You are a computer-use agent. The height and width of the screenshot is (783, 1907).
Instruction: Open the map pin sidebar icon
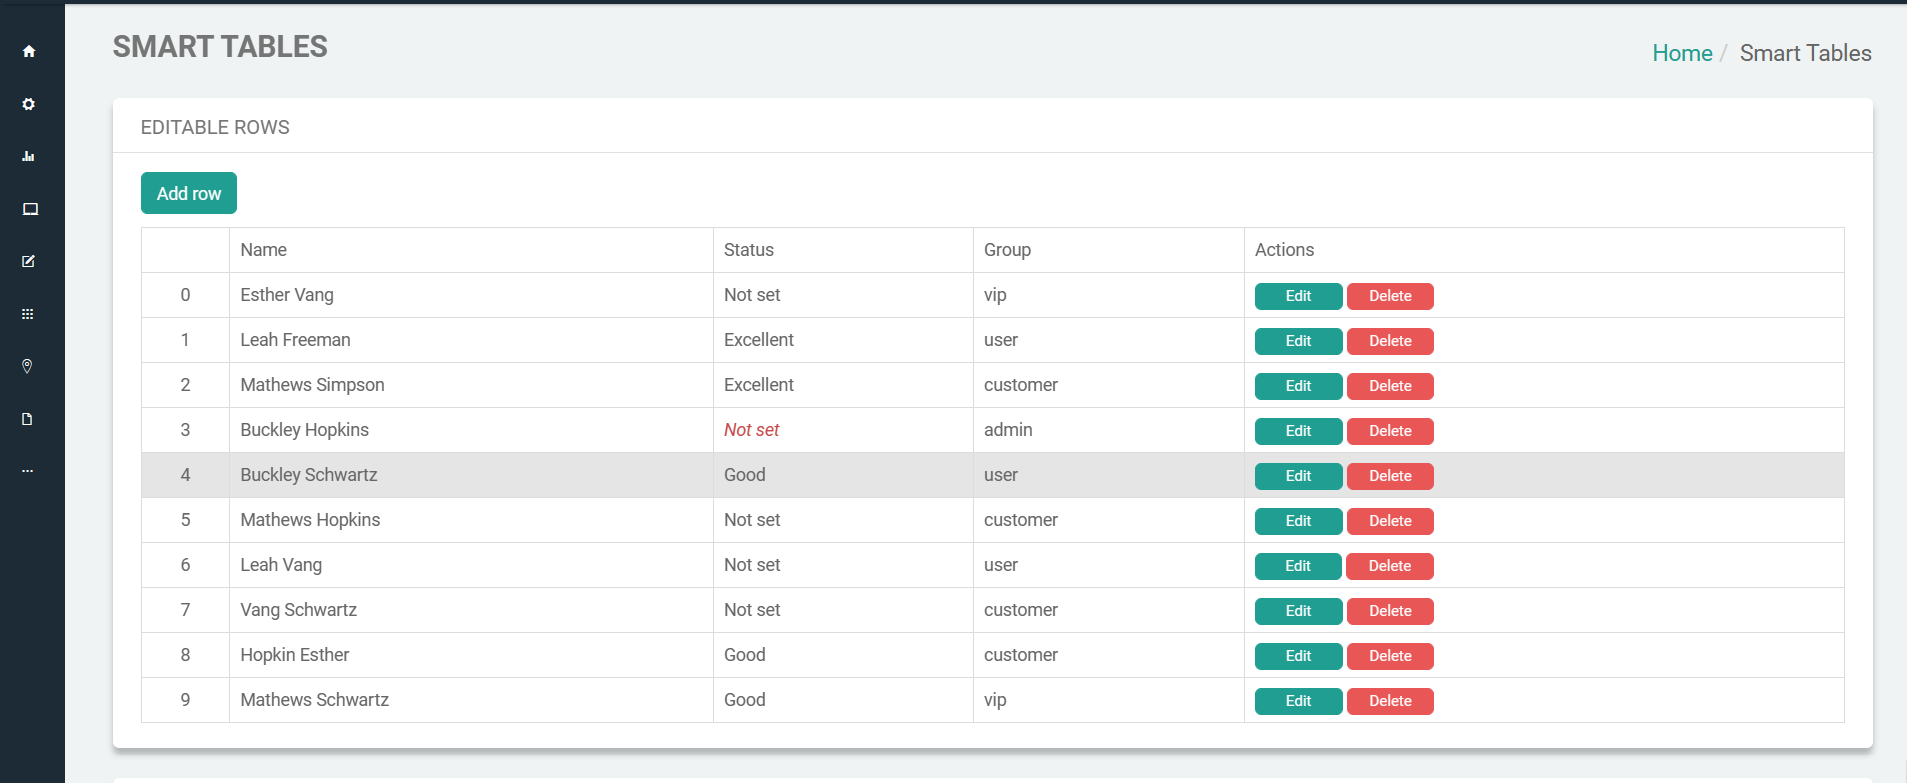tap(27, 366)
